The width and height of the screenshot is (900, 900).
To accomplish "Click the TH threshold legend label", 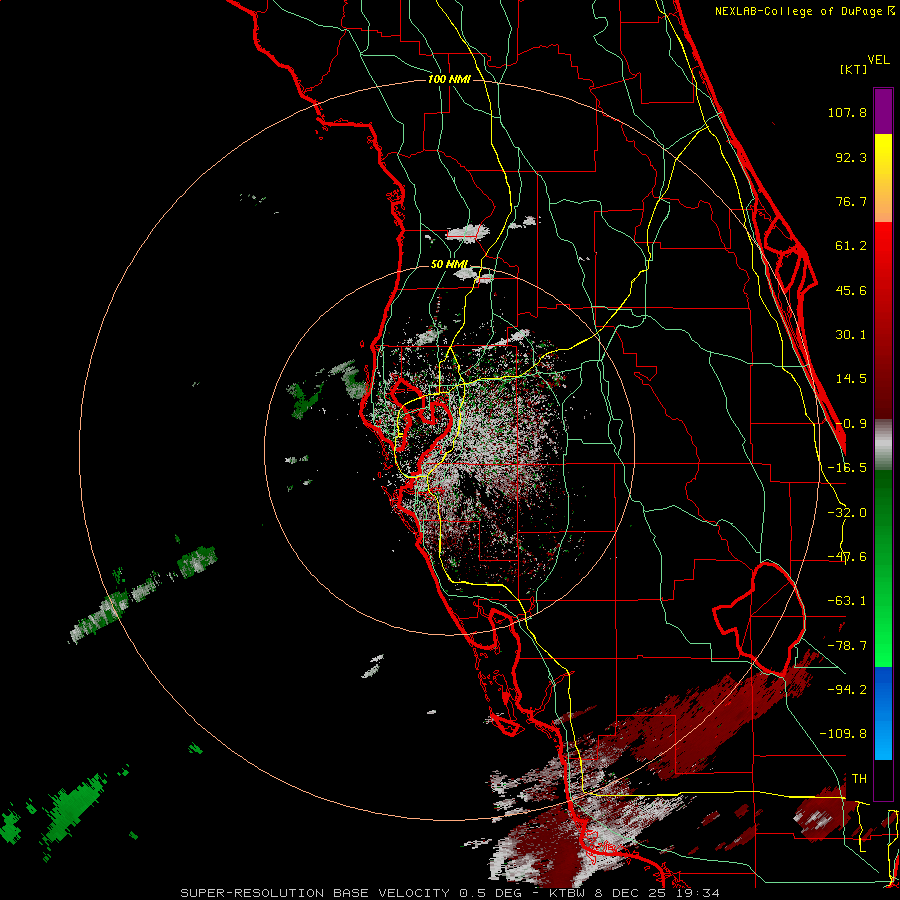I will pyautogui.click(x=859, y=778).
